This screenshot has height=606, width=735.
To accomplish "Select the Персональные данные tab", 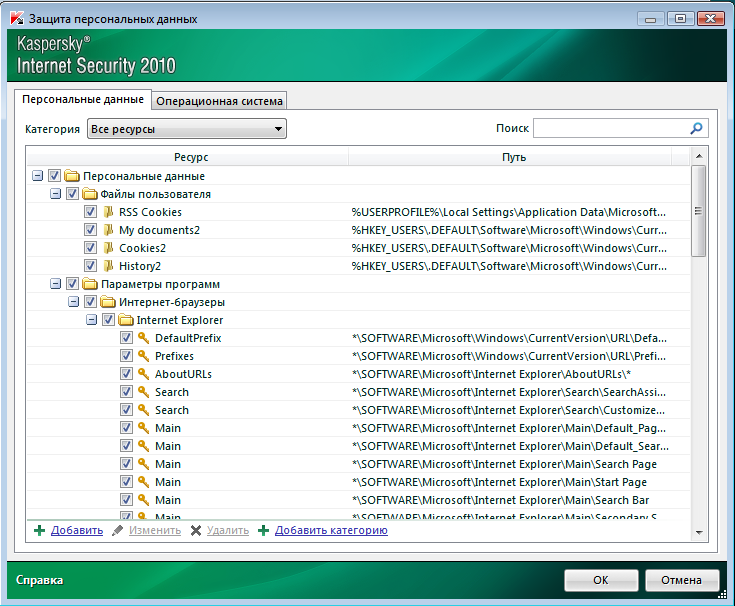I will coord(83,99).
